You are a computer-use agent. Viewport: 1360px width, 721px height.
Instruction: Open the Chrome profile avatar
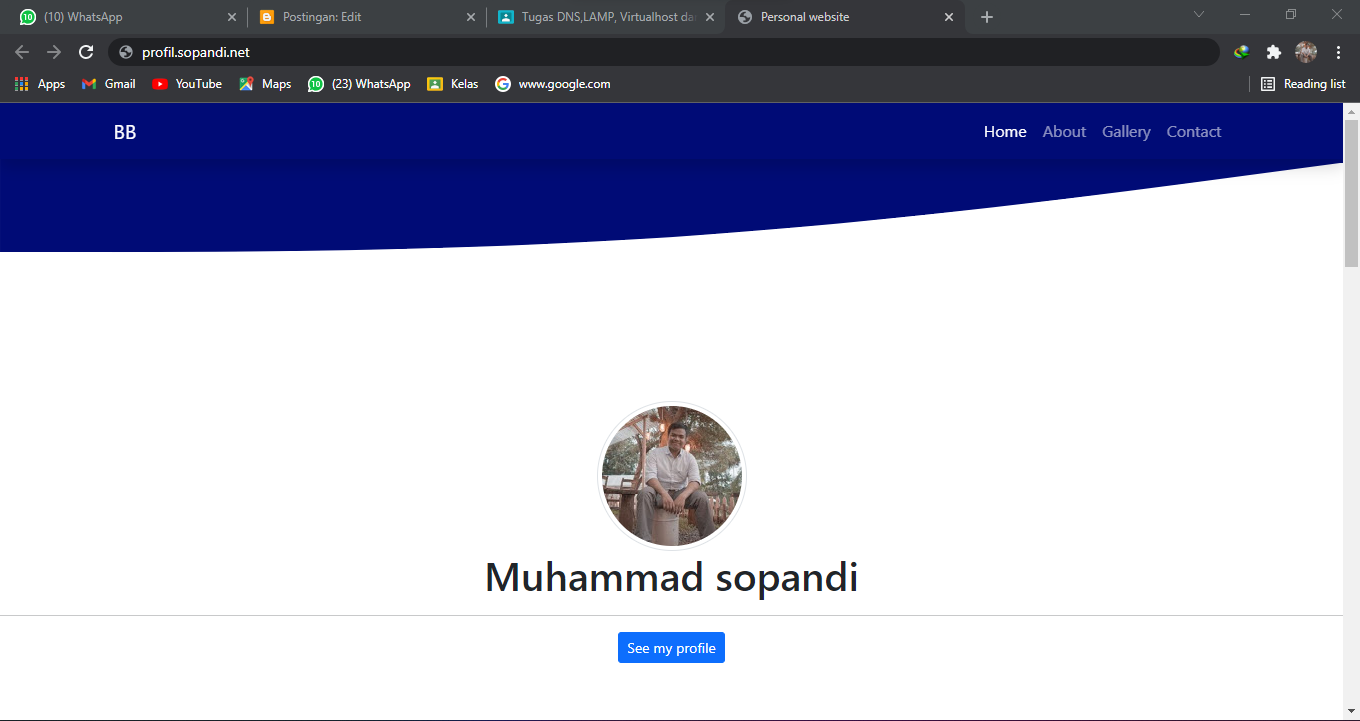(x=1306, y=52)
